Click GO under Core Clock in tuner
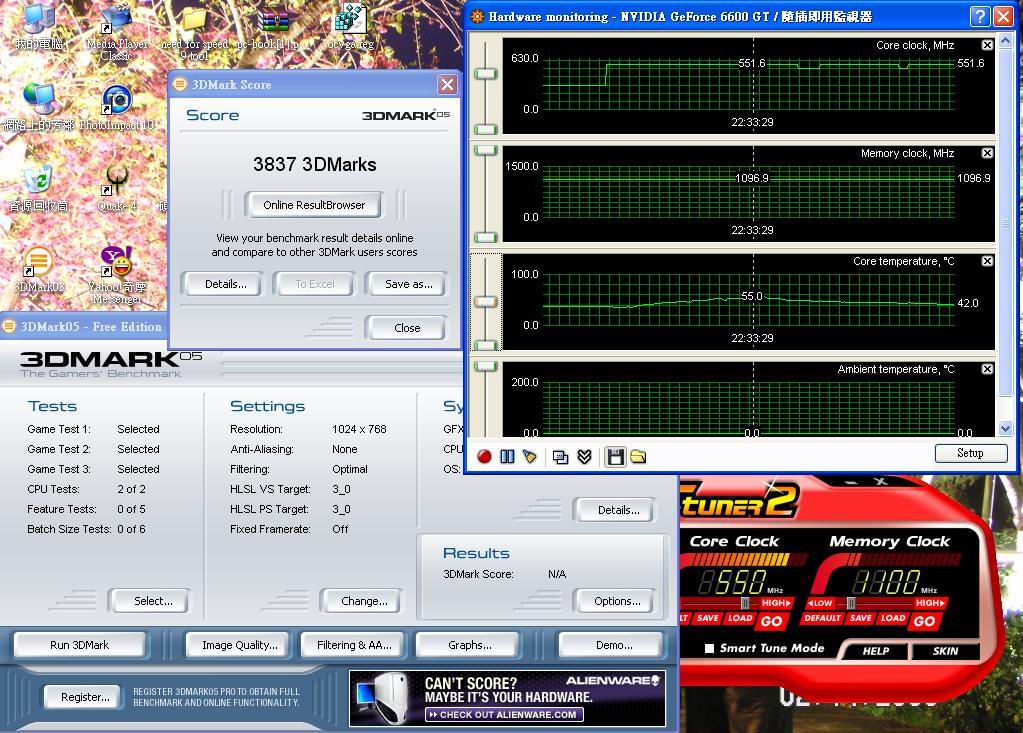This screenshot has height=733, width=1023. pos(771,621)
